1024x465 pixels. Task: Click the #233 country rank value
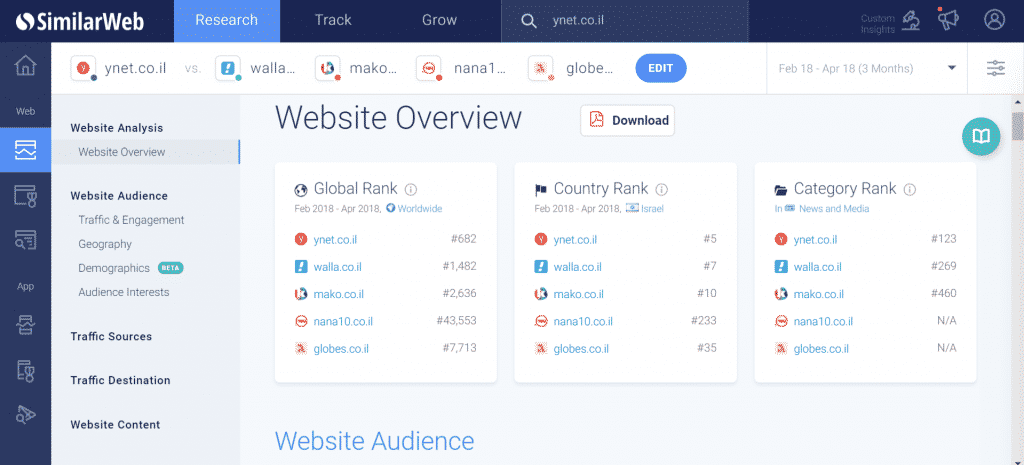pos(704,321)
